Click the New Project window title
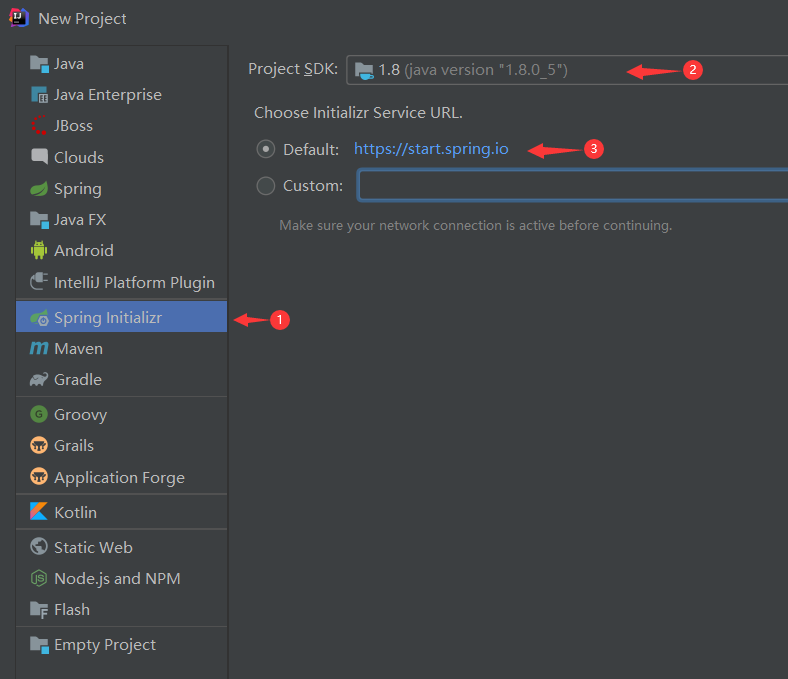788x679 pixels. tap(82, 19)
